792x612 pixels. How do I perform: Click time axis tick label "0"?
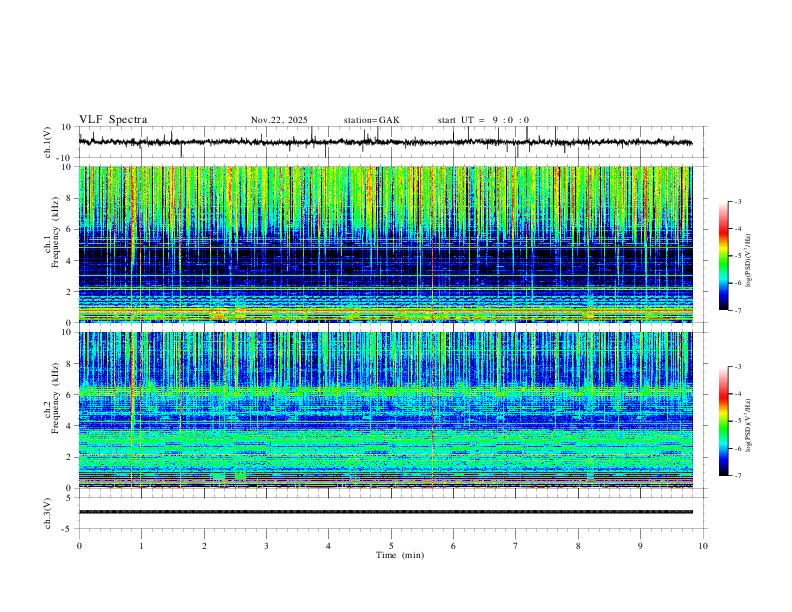[79, 546]
